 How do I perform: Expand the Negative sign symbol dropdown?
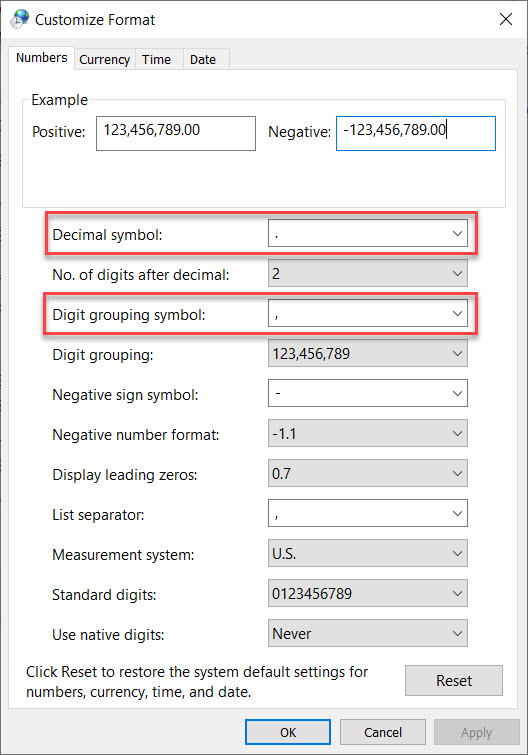pos(368,393)
